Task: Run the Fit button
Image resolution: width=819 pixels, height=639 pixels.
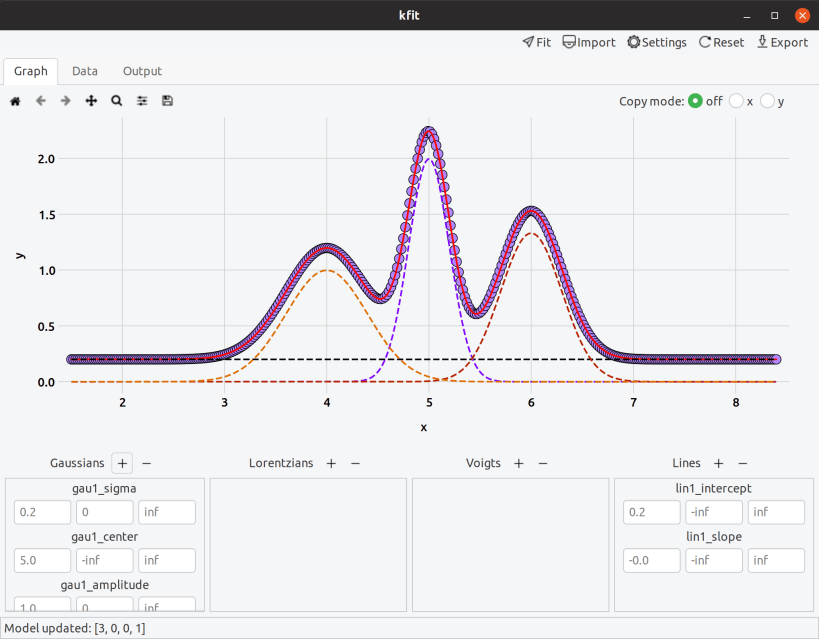Action: click(x=536, y=42)
